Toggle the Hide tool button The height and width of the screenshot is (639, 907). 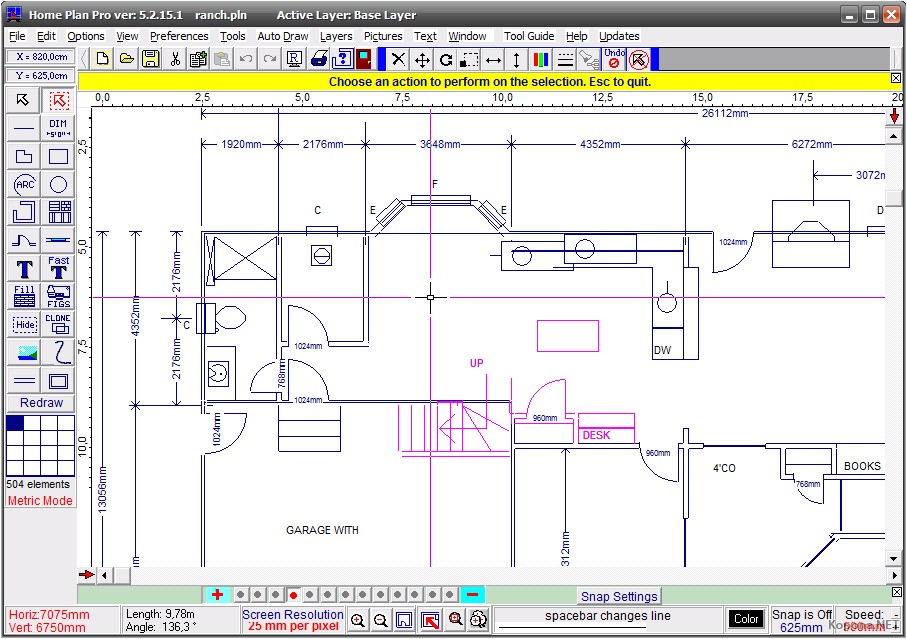[x=25, y=324]
